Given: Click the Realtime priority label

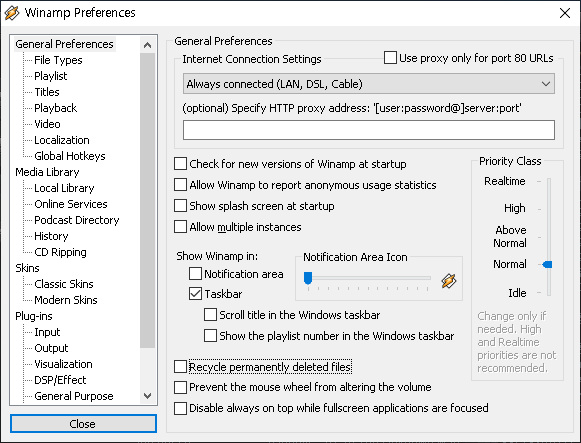Looking at the screenshot, I should (x=505, y=181).
